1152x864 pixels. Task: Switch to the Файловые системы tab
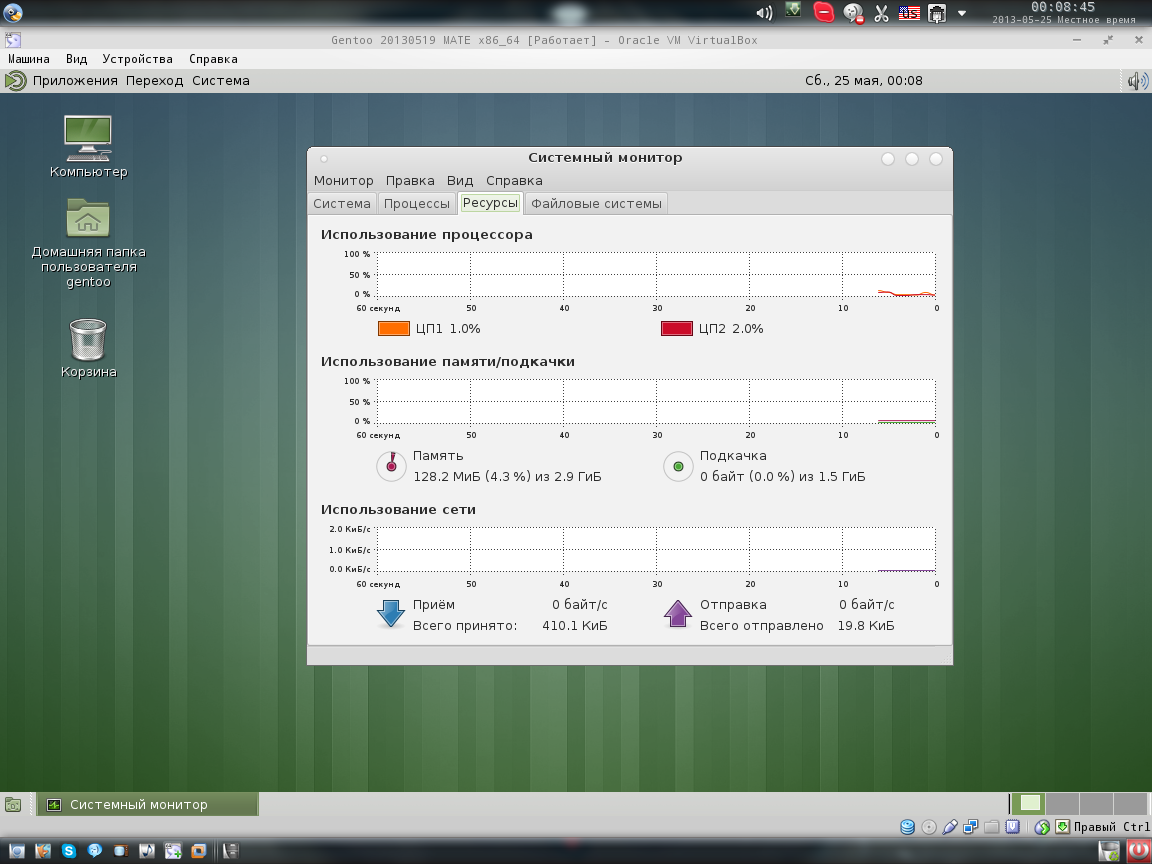click(x=597, y=204)
